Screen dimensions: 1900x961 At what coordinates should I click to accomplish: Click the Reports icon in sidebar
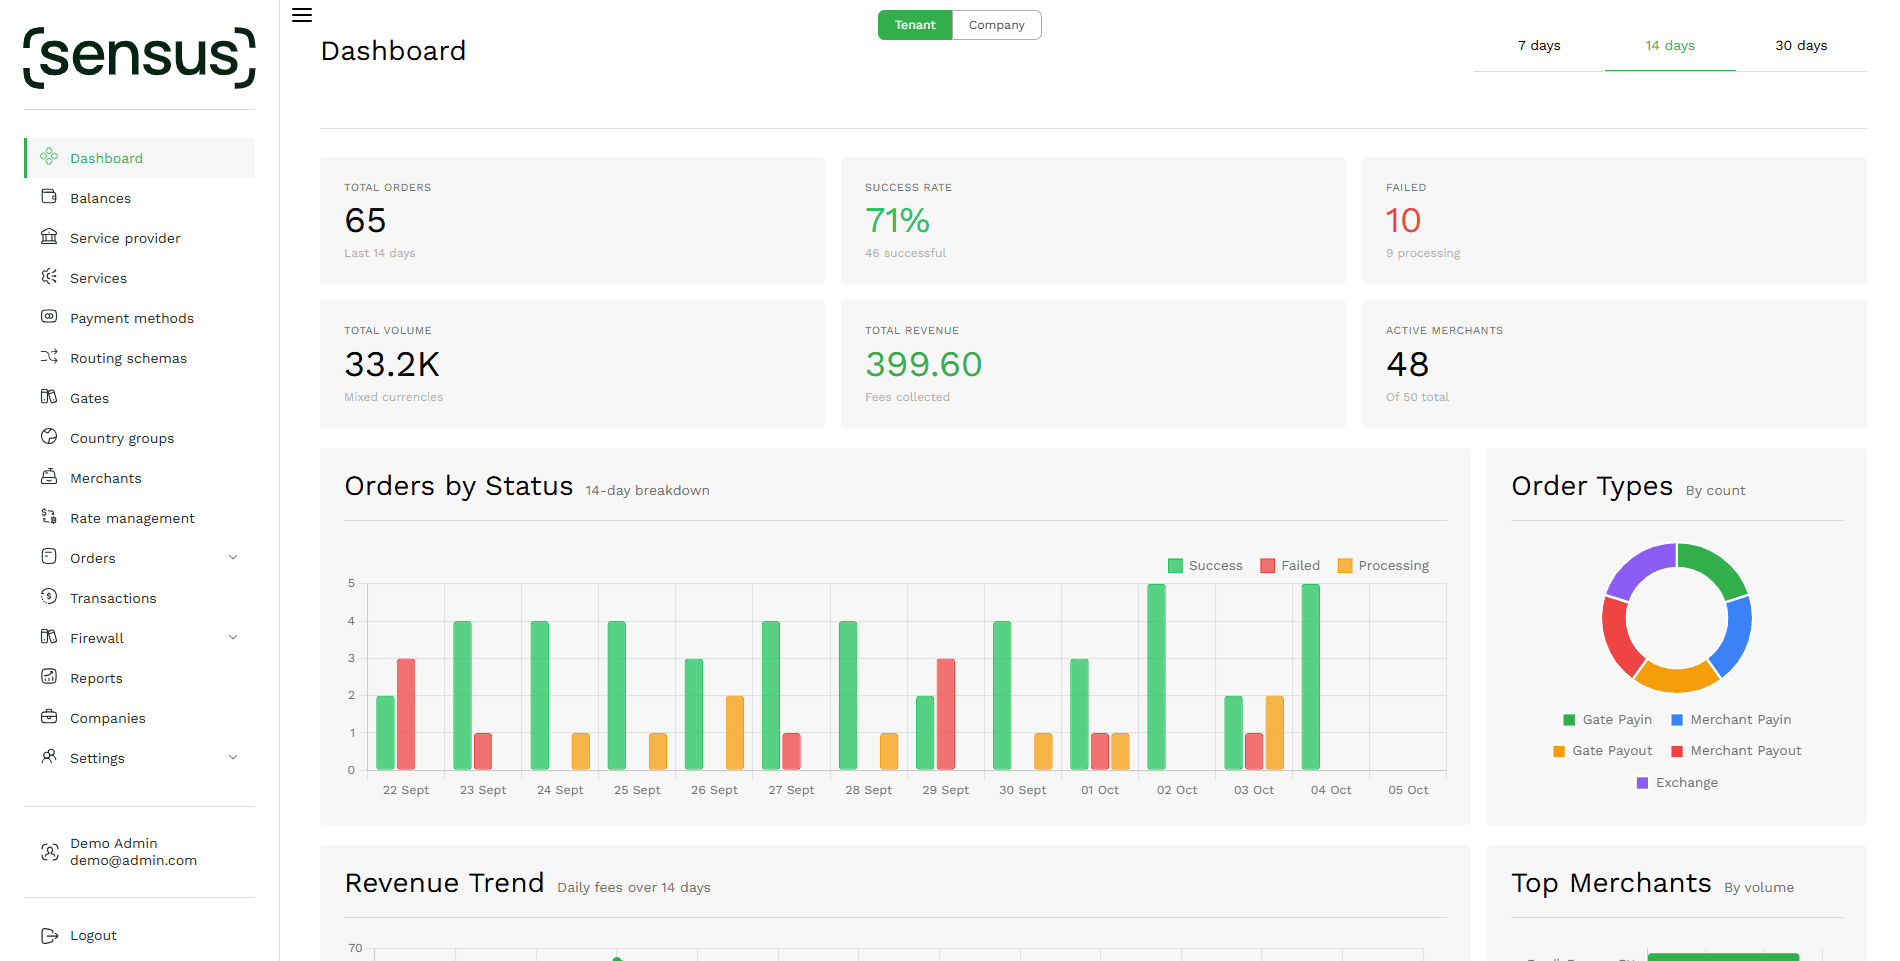click(49, 677)
